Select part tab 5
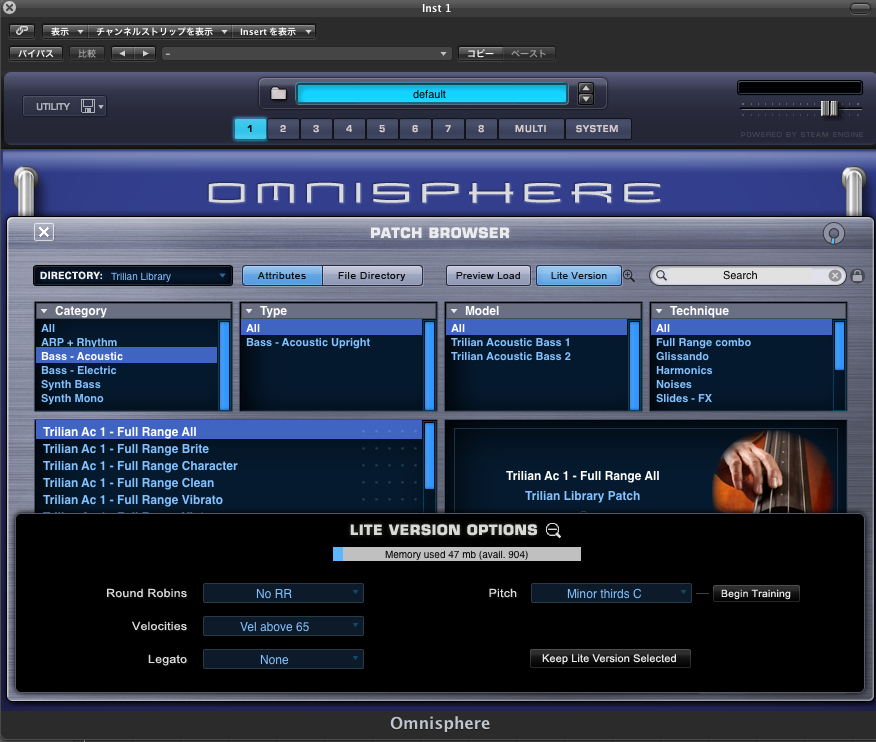 pyautogui.click(x=382, y=129)
